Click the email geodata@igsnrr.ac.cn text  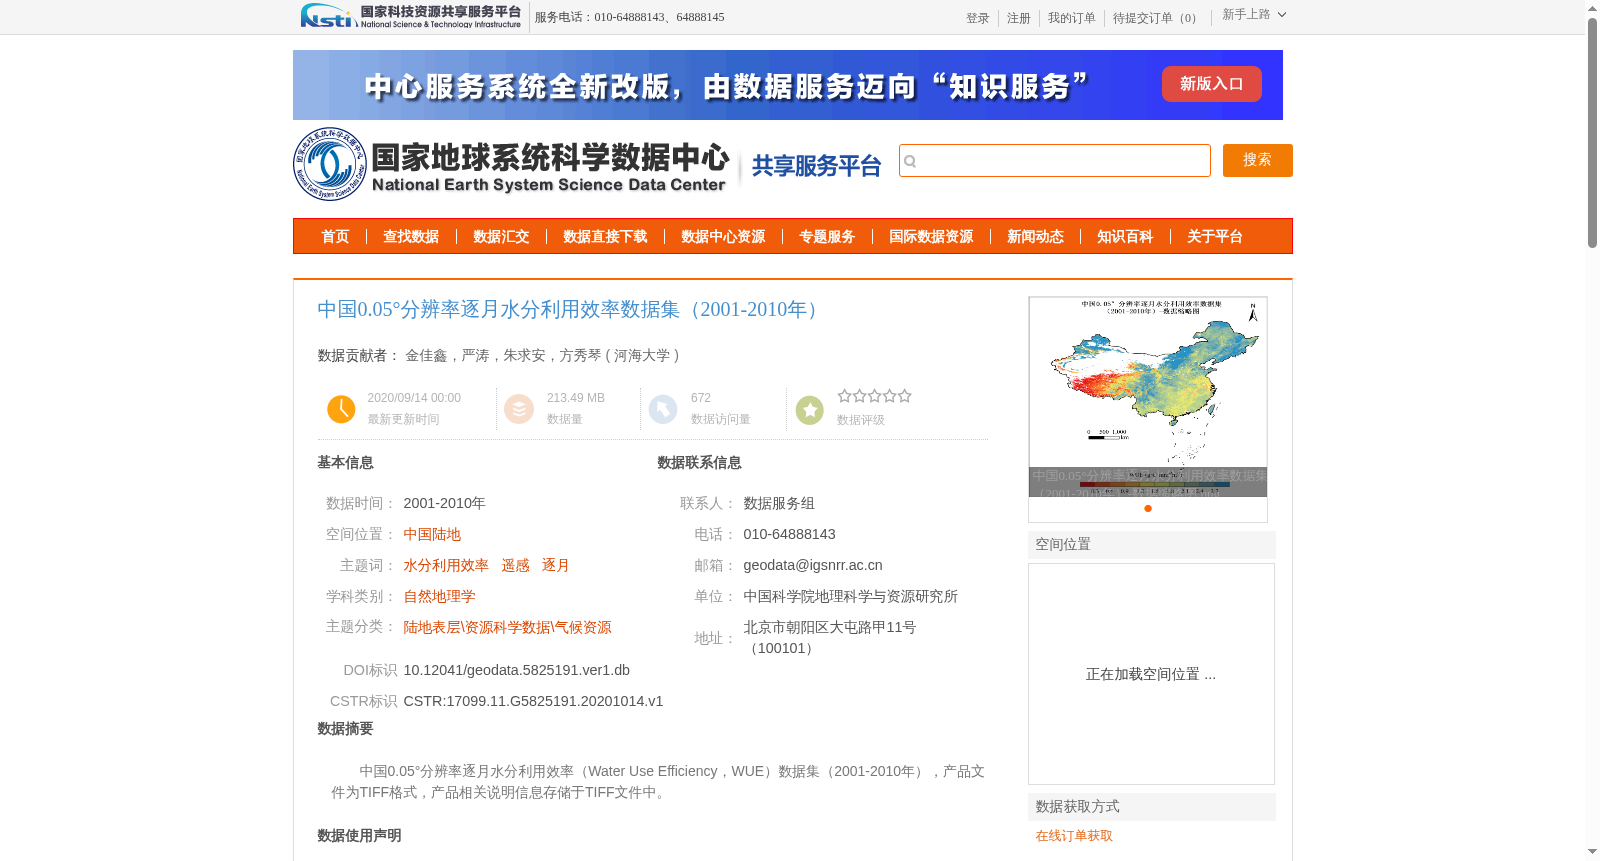813,566
